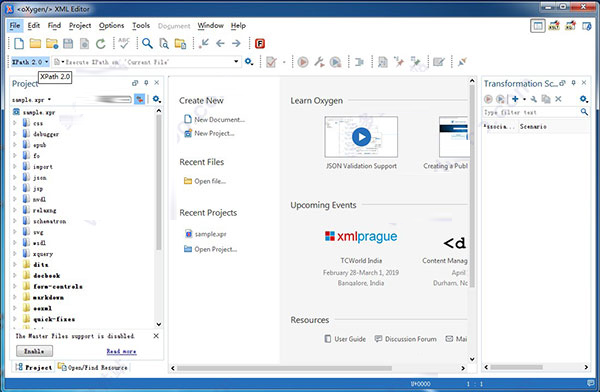Pin the Project panel
The height and width of the screenshot is (392, 600).
pyautogui.click(x=146, y=83)
